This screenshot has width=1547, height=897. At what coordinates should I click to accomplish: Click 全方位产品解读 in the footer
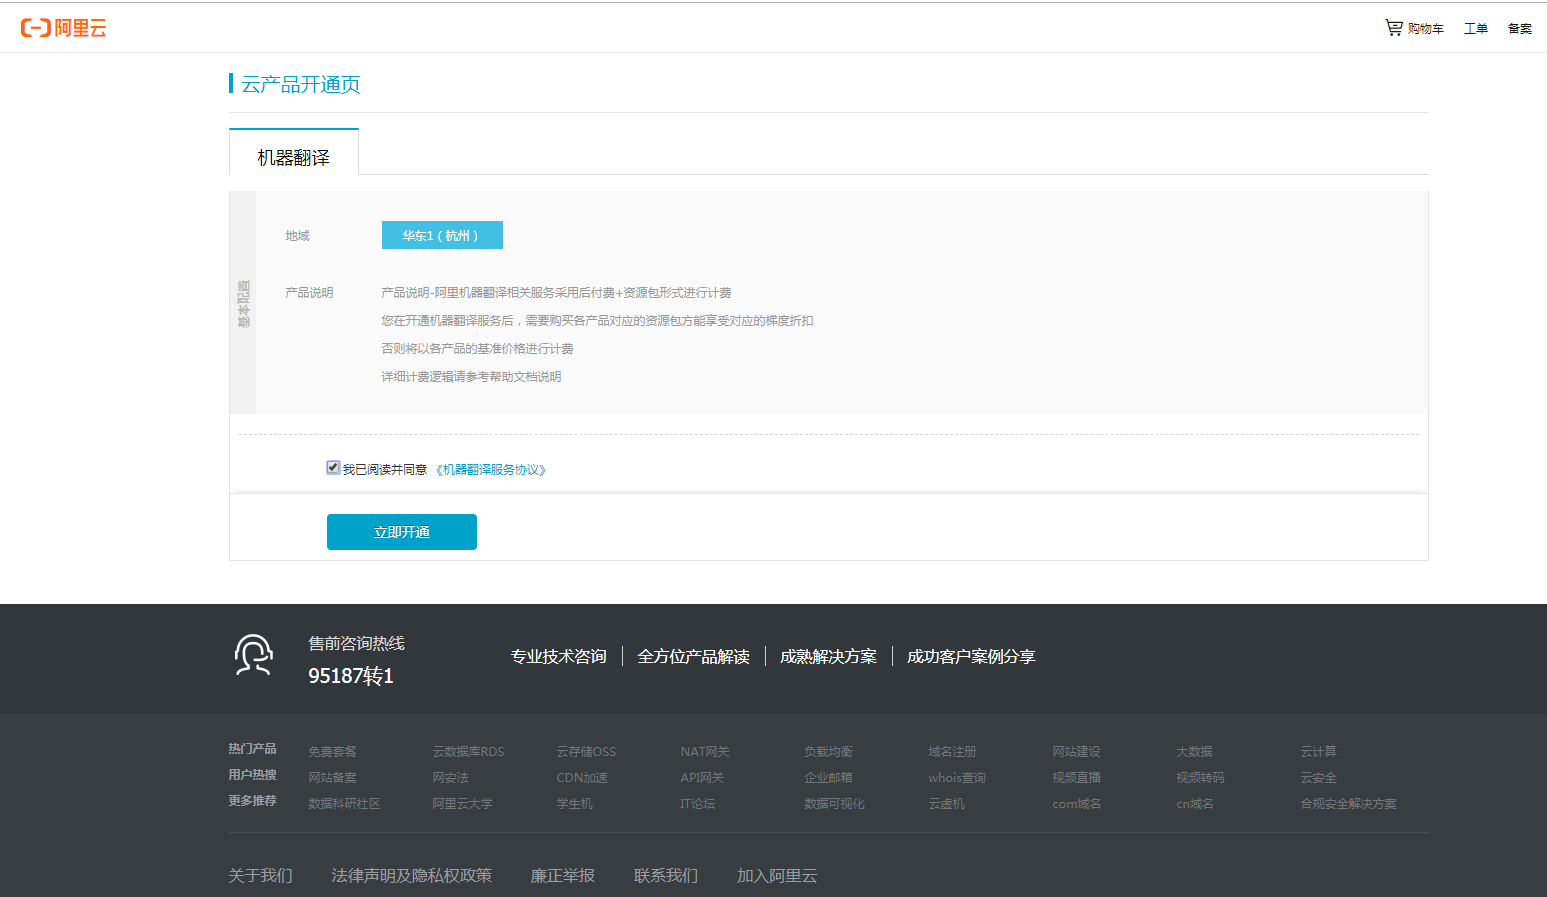point(694,656)
